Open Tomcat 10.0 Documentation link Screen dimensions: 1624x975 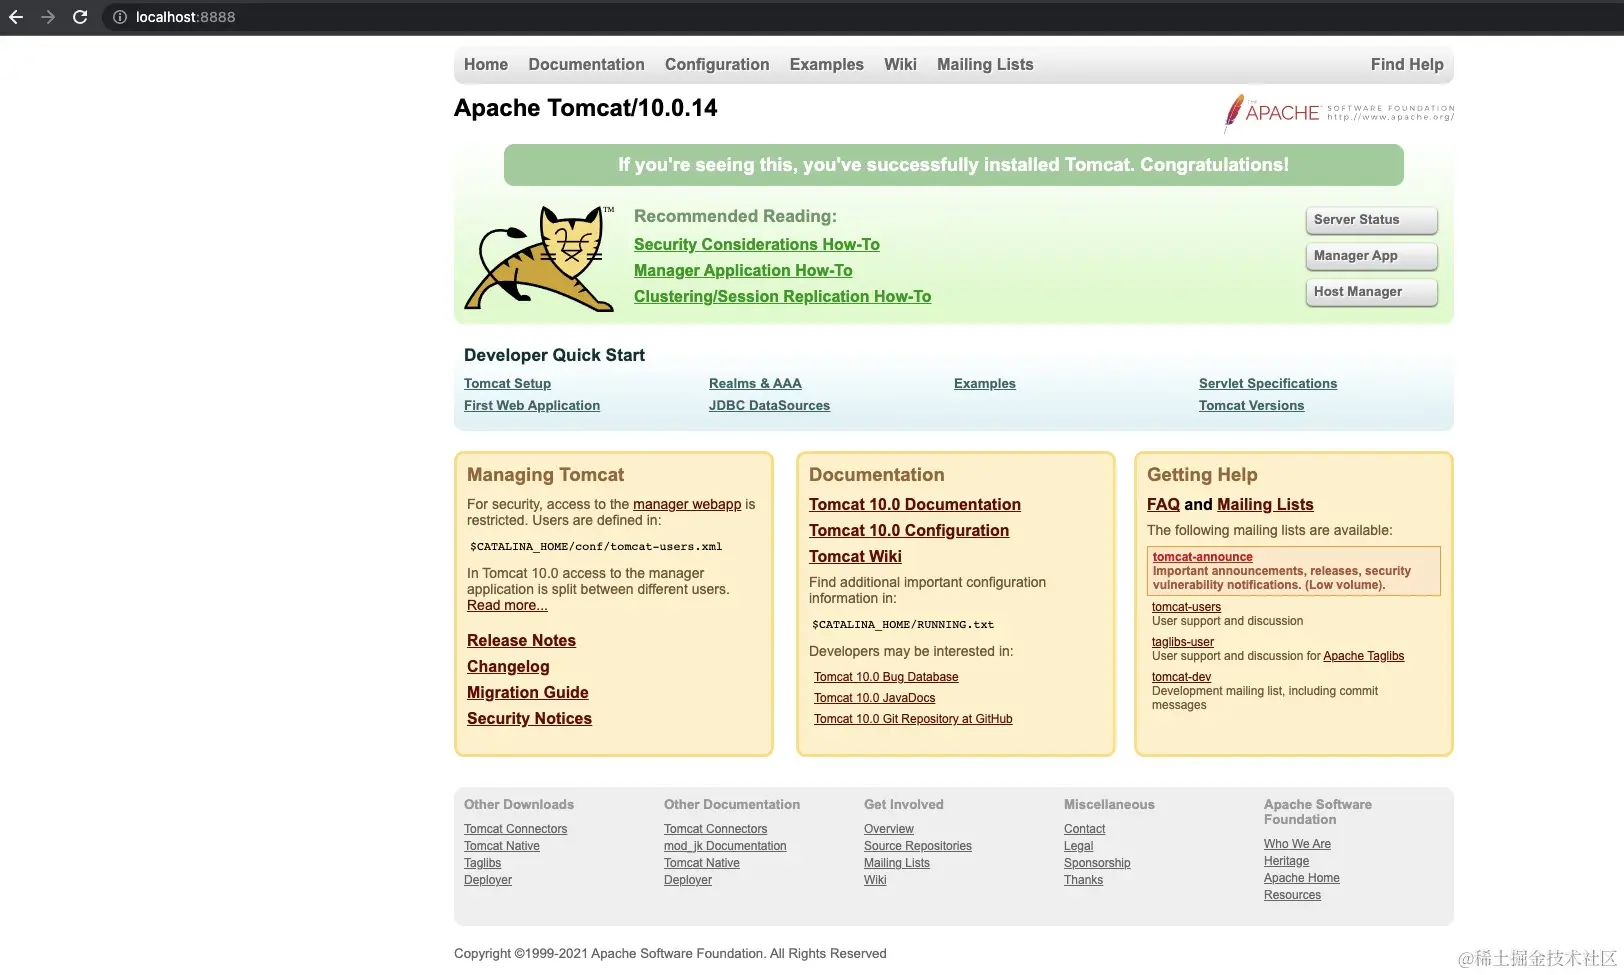point(915,504)
